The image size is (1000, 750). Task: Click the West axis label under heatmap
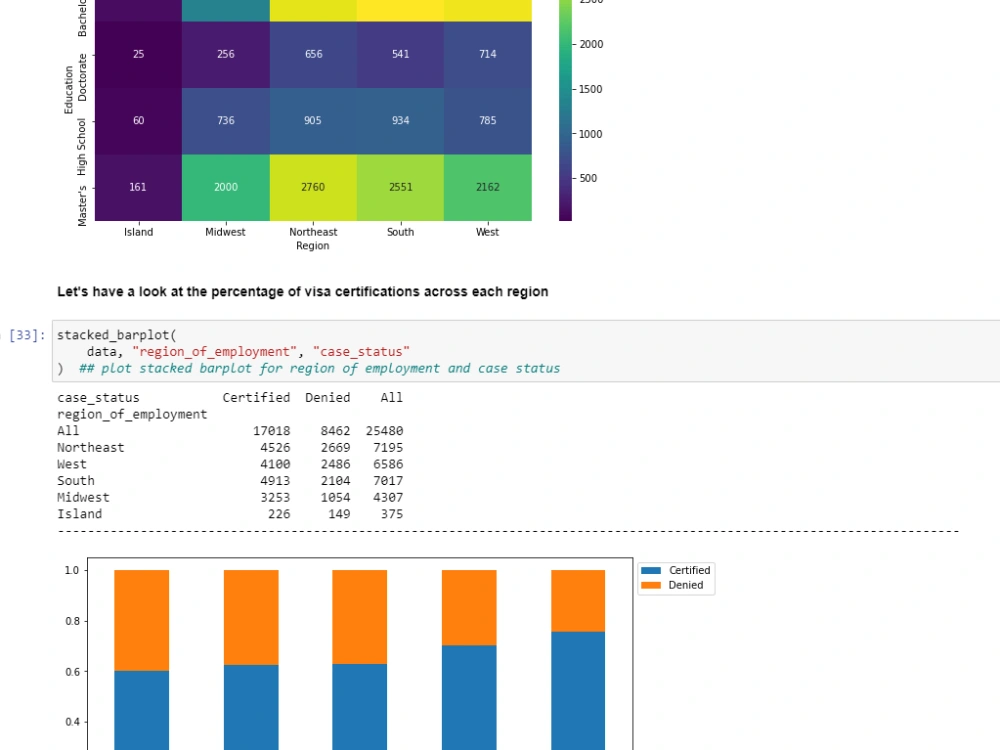[487, 232]
